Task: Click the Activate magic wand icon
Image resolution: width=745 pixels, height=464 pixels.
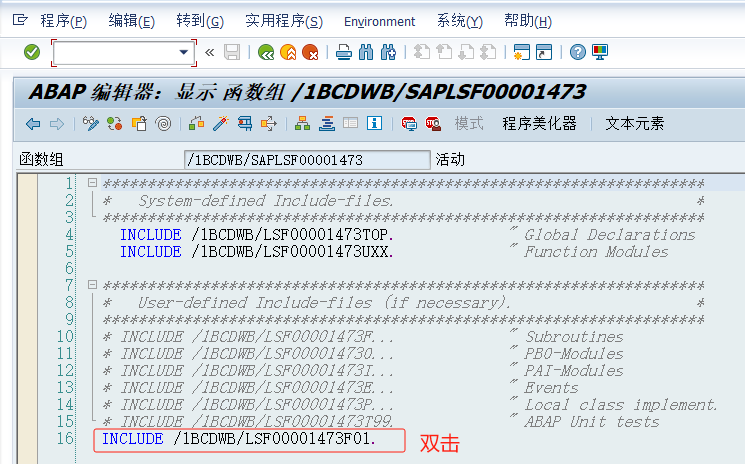Action: click(x=220, y=123)
